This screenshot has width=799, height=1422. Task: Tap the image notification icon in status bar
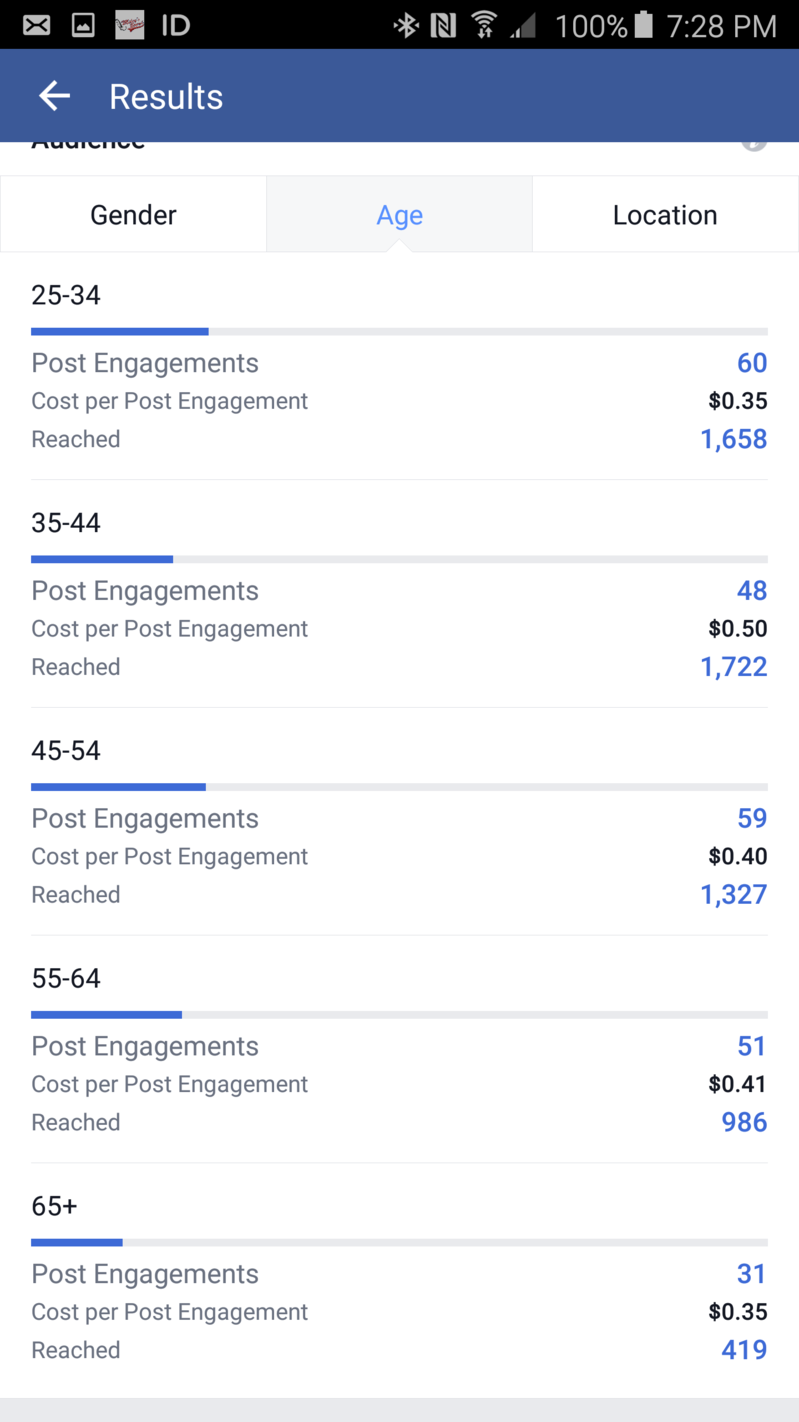[83, 25]
